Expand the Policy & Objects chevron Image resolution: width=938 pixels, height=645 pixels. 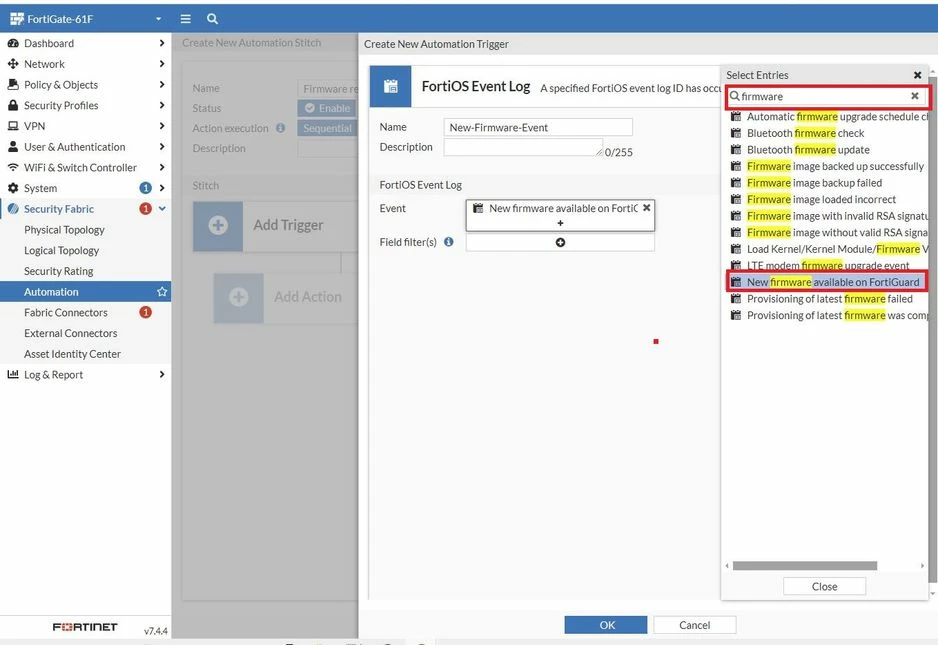(x=162, y=84)
